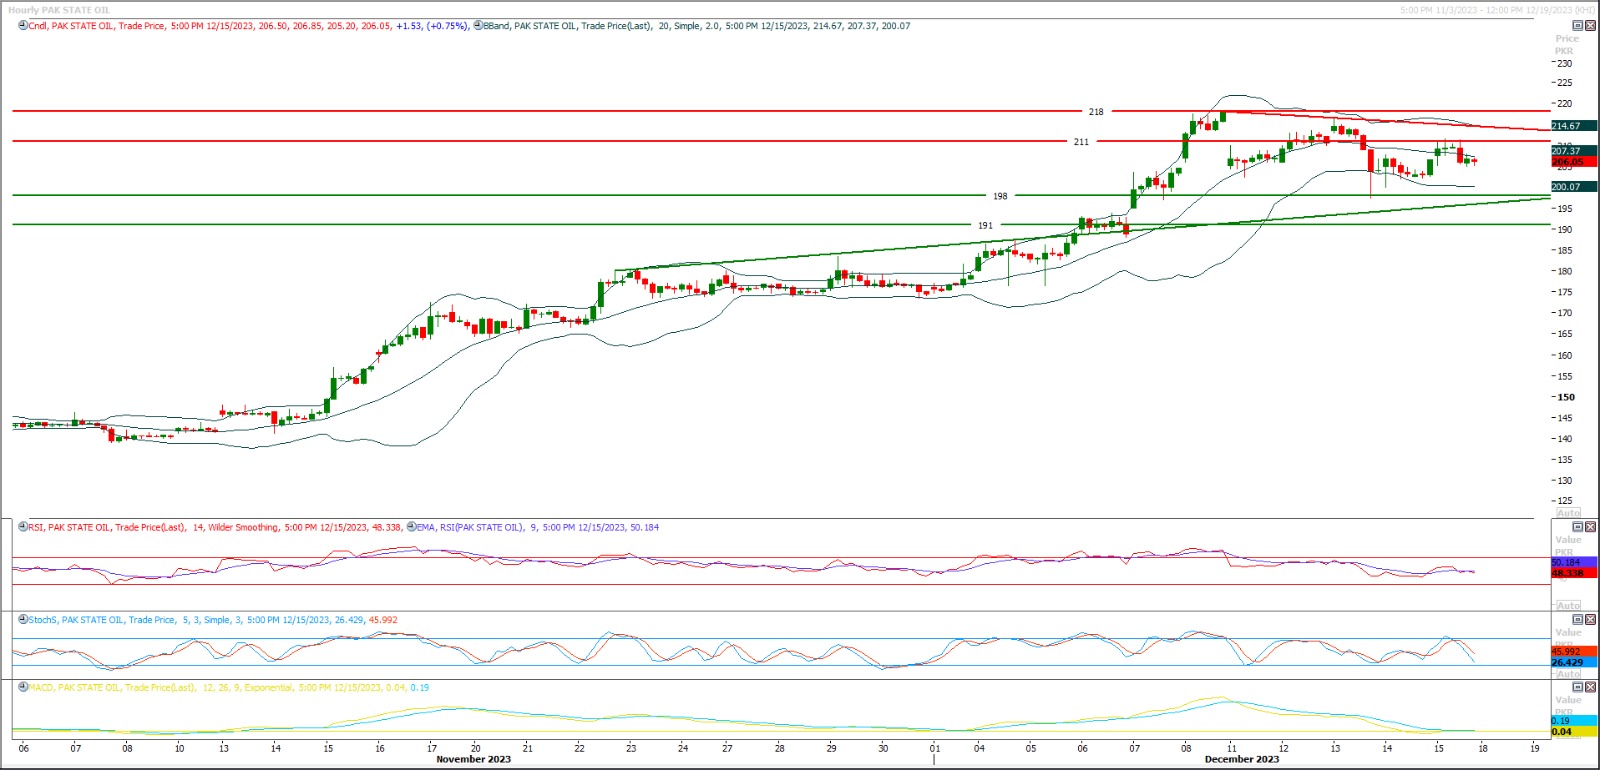Select the EMA RSI legend text
Viewport: 1600px width, 770px height.
point(538,527)
